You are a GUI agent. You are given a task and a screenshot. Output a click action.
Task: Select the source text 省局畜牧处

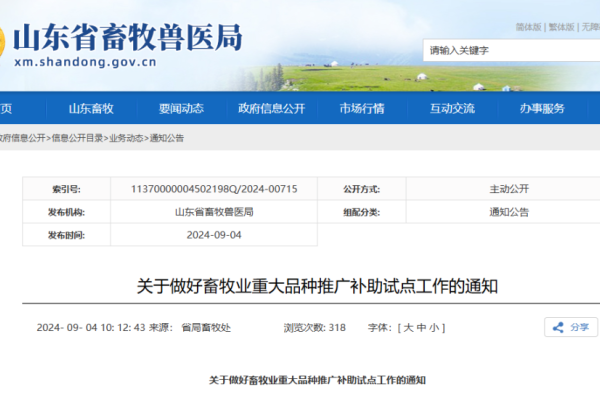click(x=206, y=328)
